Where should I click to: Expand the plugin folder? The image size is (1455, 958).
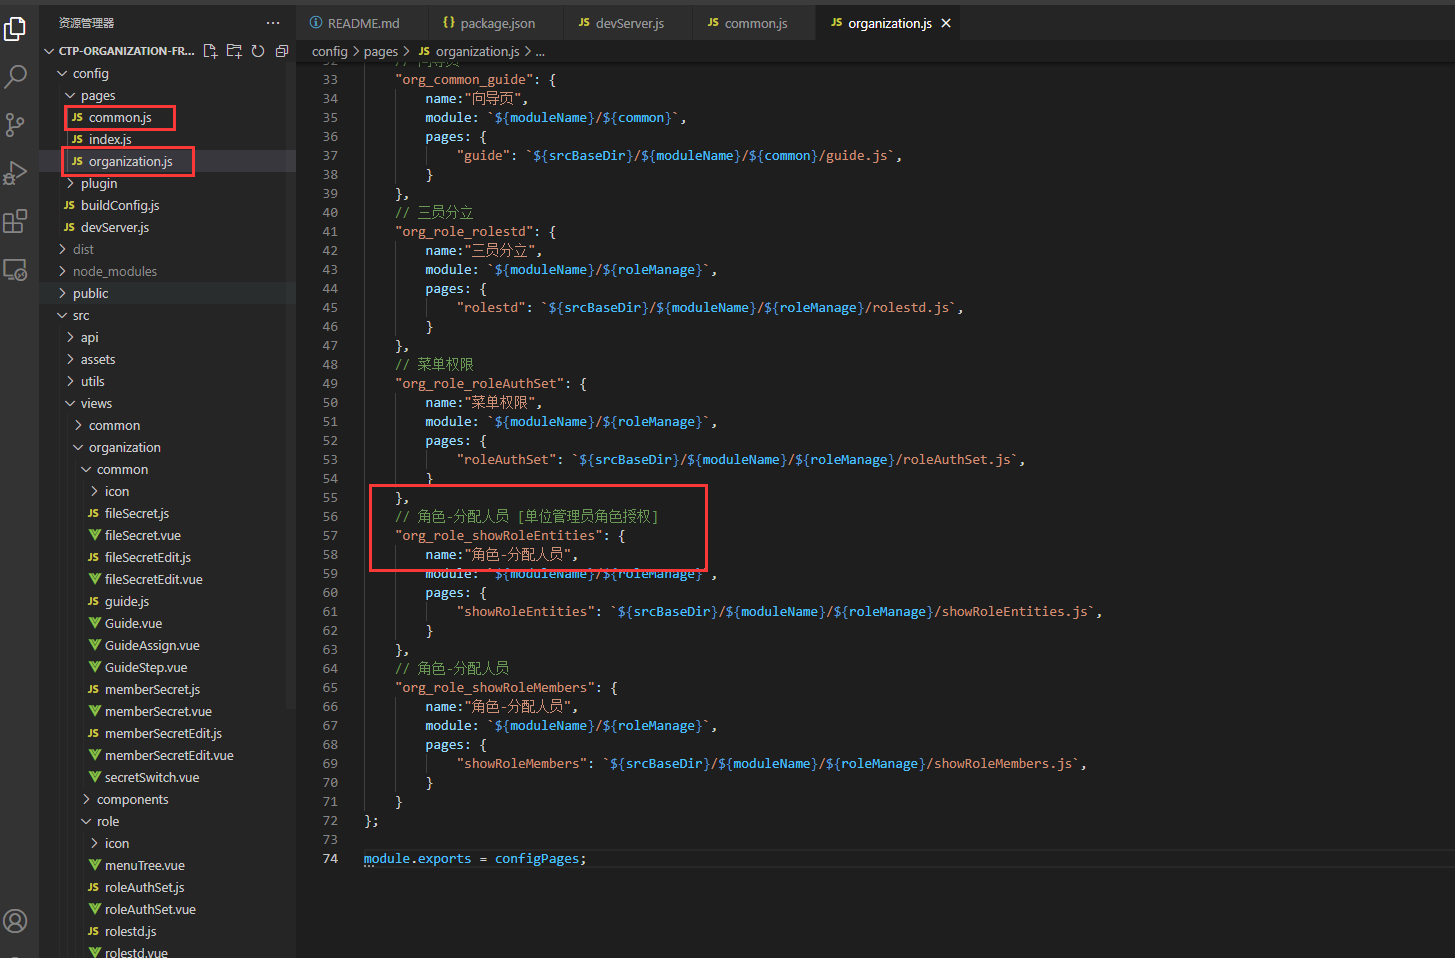(x=98, y=184)
